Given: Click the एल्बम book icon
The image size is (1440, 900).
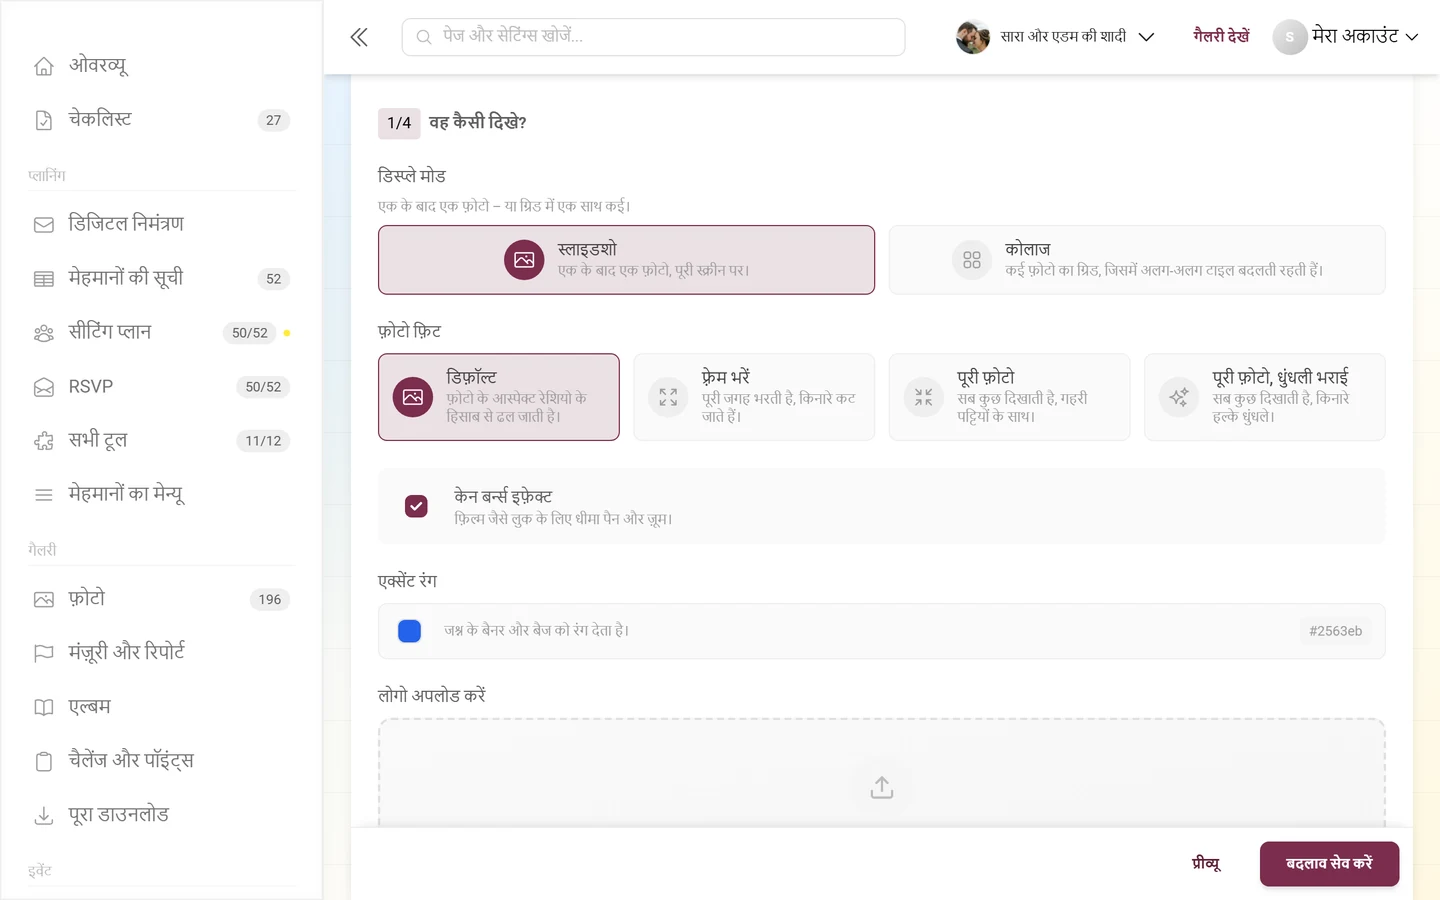Looking at the screenshot, I should [44, 707].
